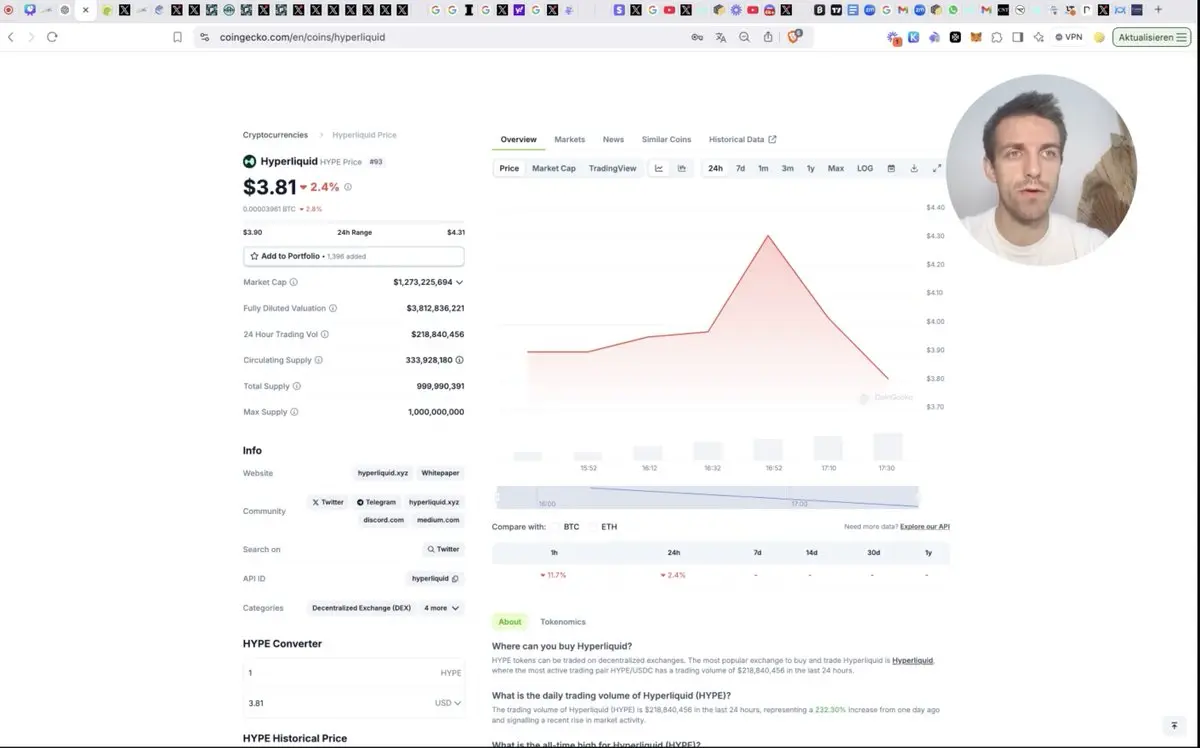The width and height of the screenshot is (1200, 748).
Task: Reload the CoinGecko page
Action: pyautogui.click(x=52, y=37)
